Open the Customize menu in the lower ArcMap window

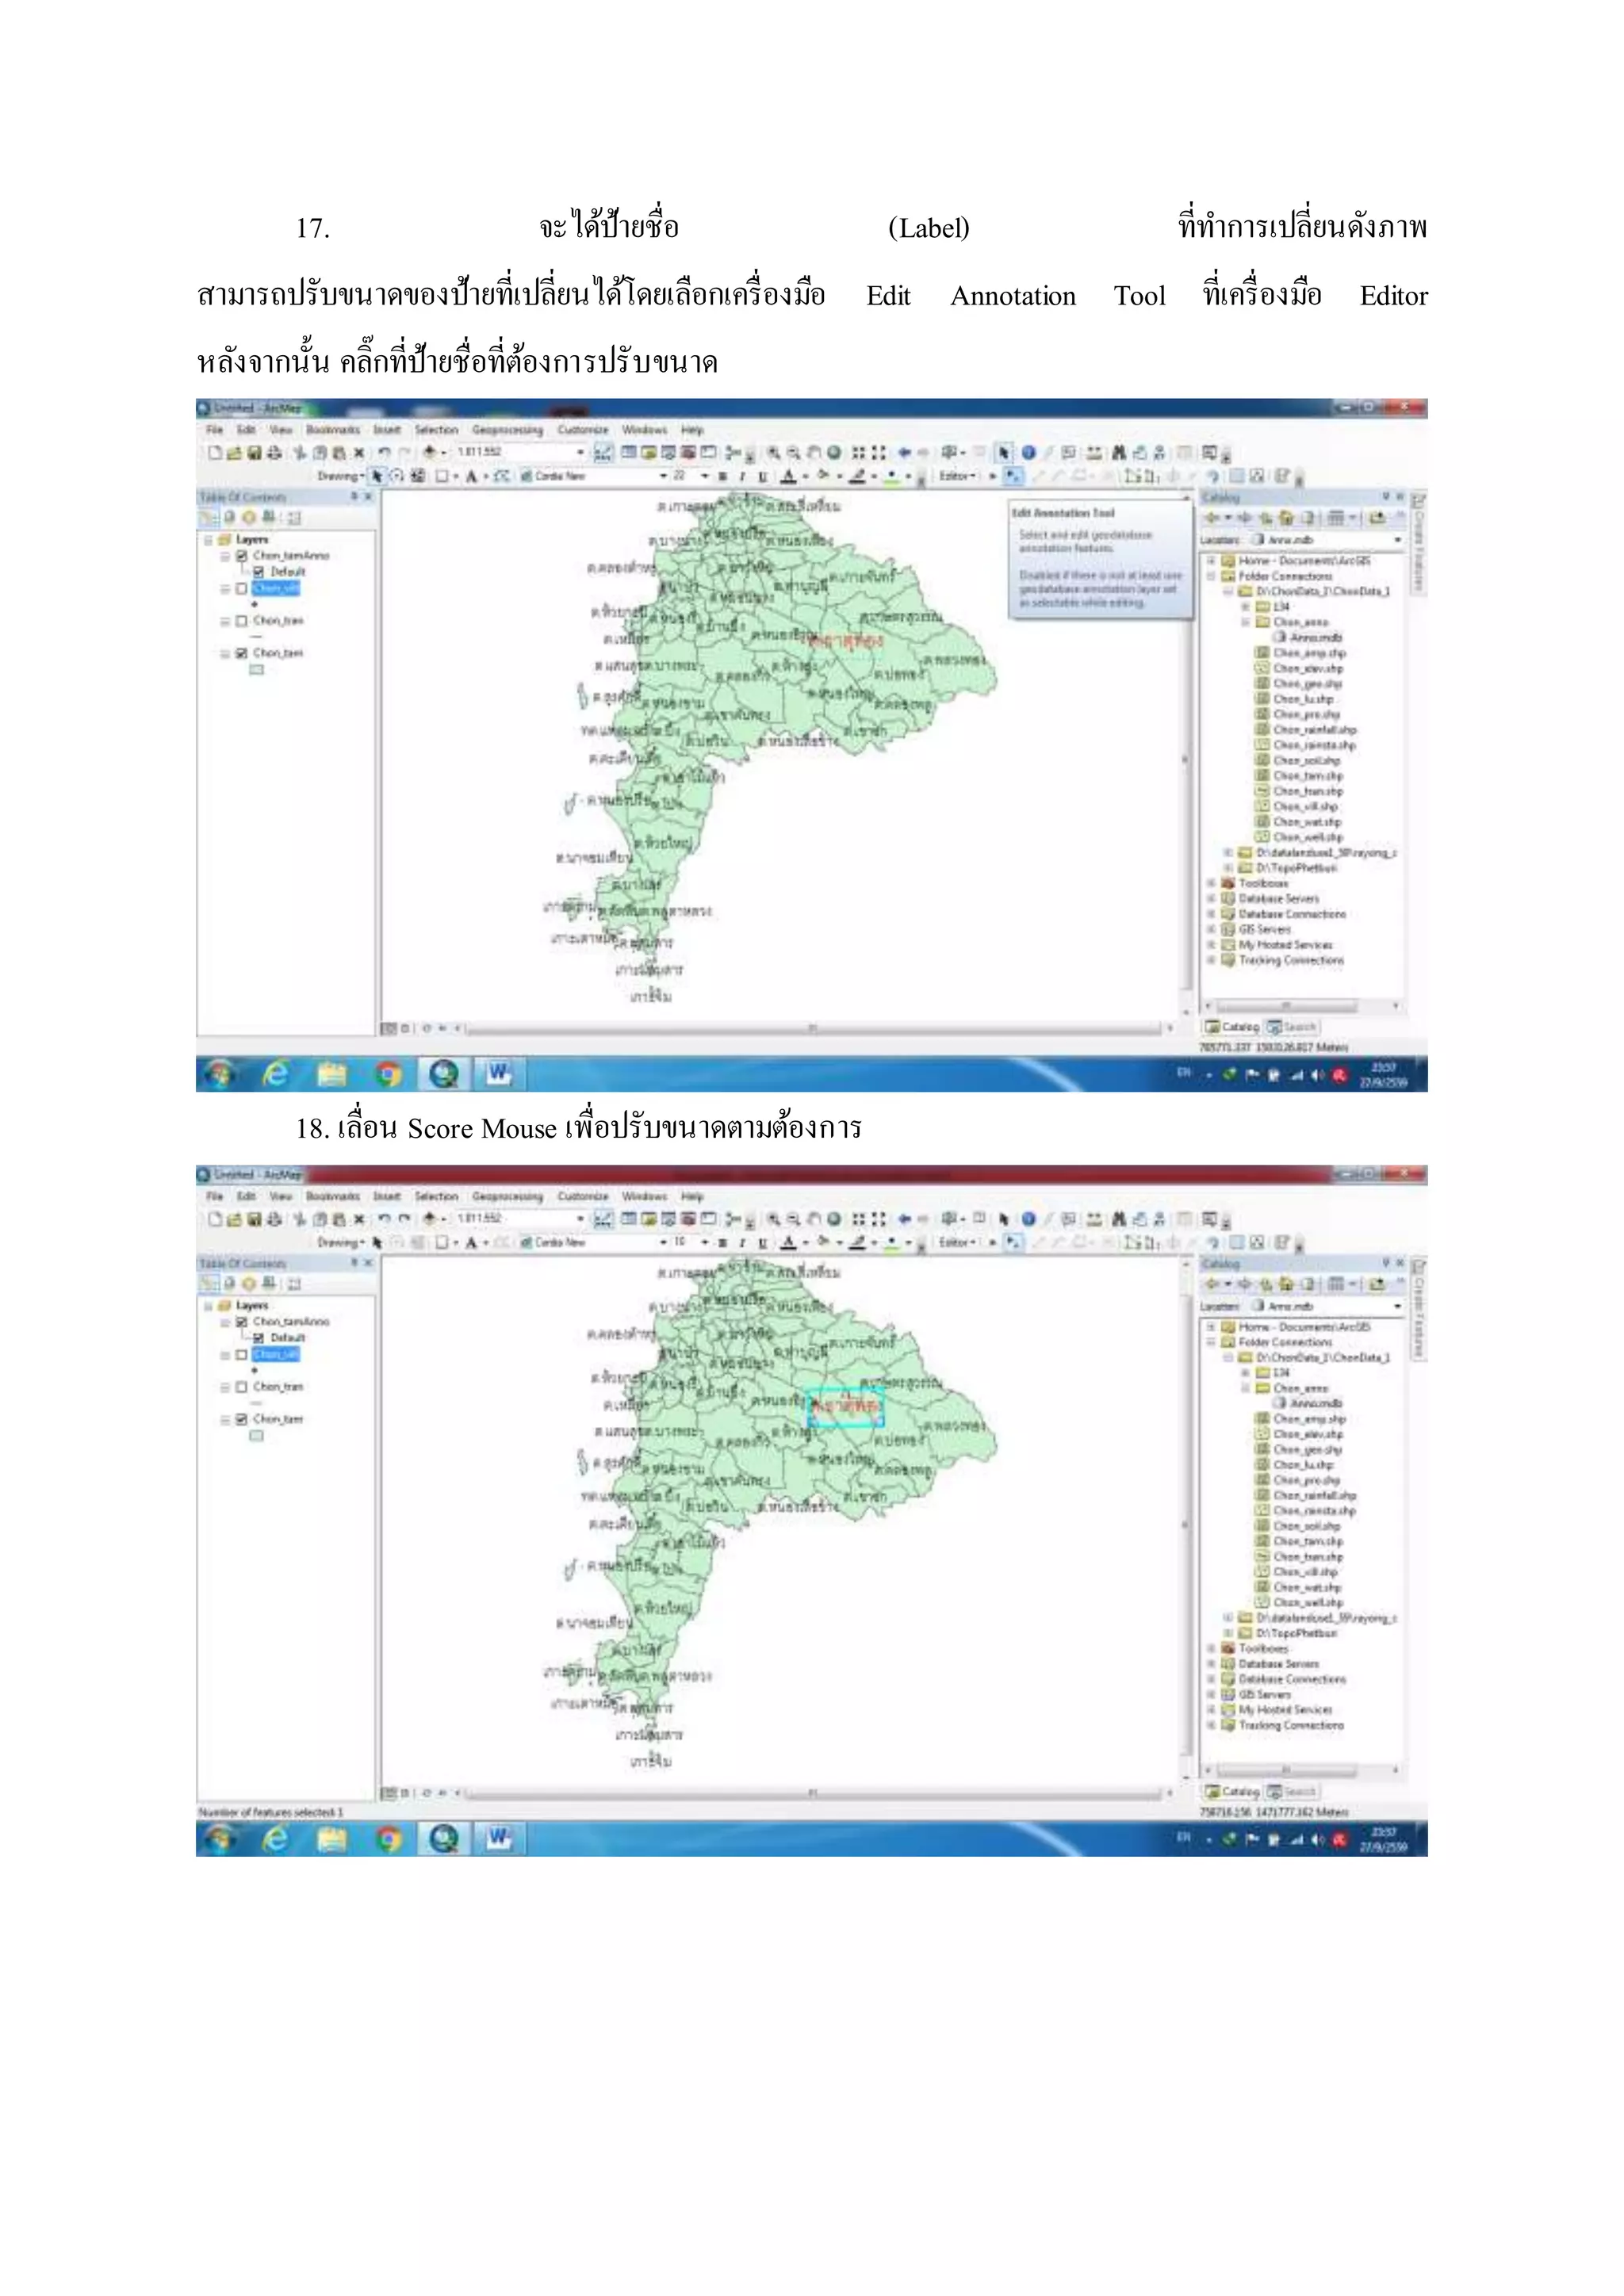(582, 1196)
